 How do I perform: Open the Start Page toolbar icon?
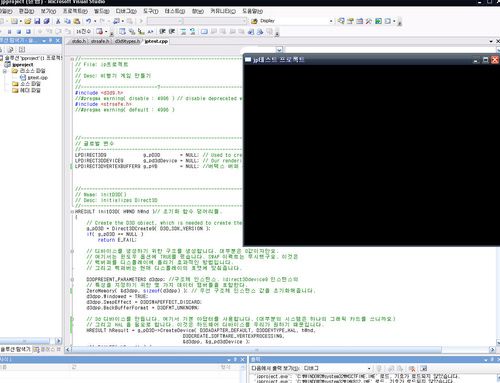tap(378, 21)
